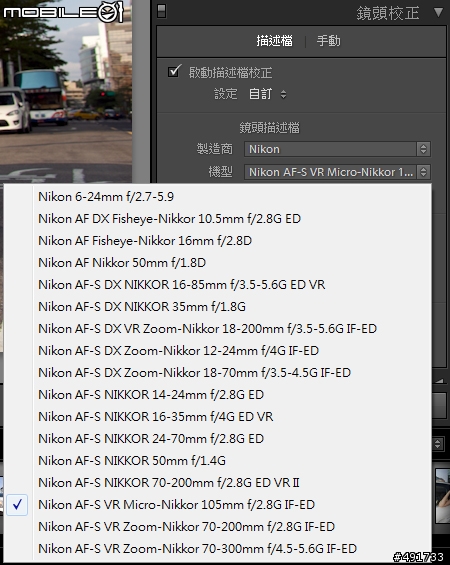Choose Nikon AF-S DX NIKKOR 35mm f/1.8G
Screen dimensions: 450x565
click(218, 307)
